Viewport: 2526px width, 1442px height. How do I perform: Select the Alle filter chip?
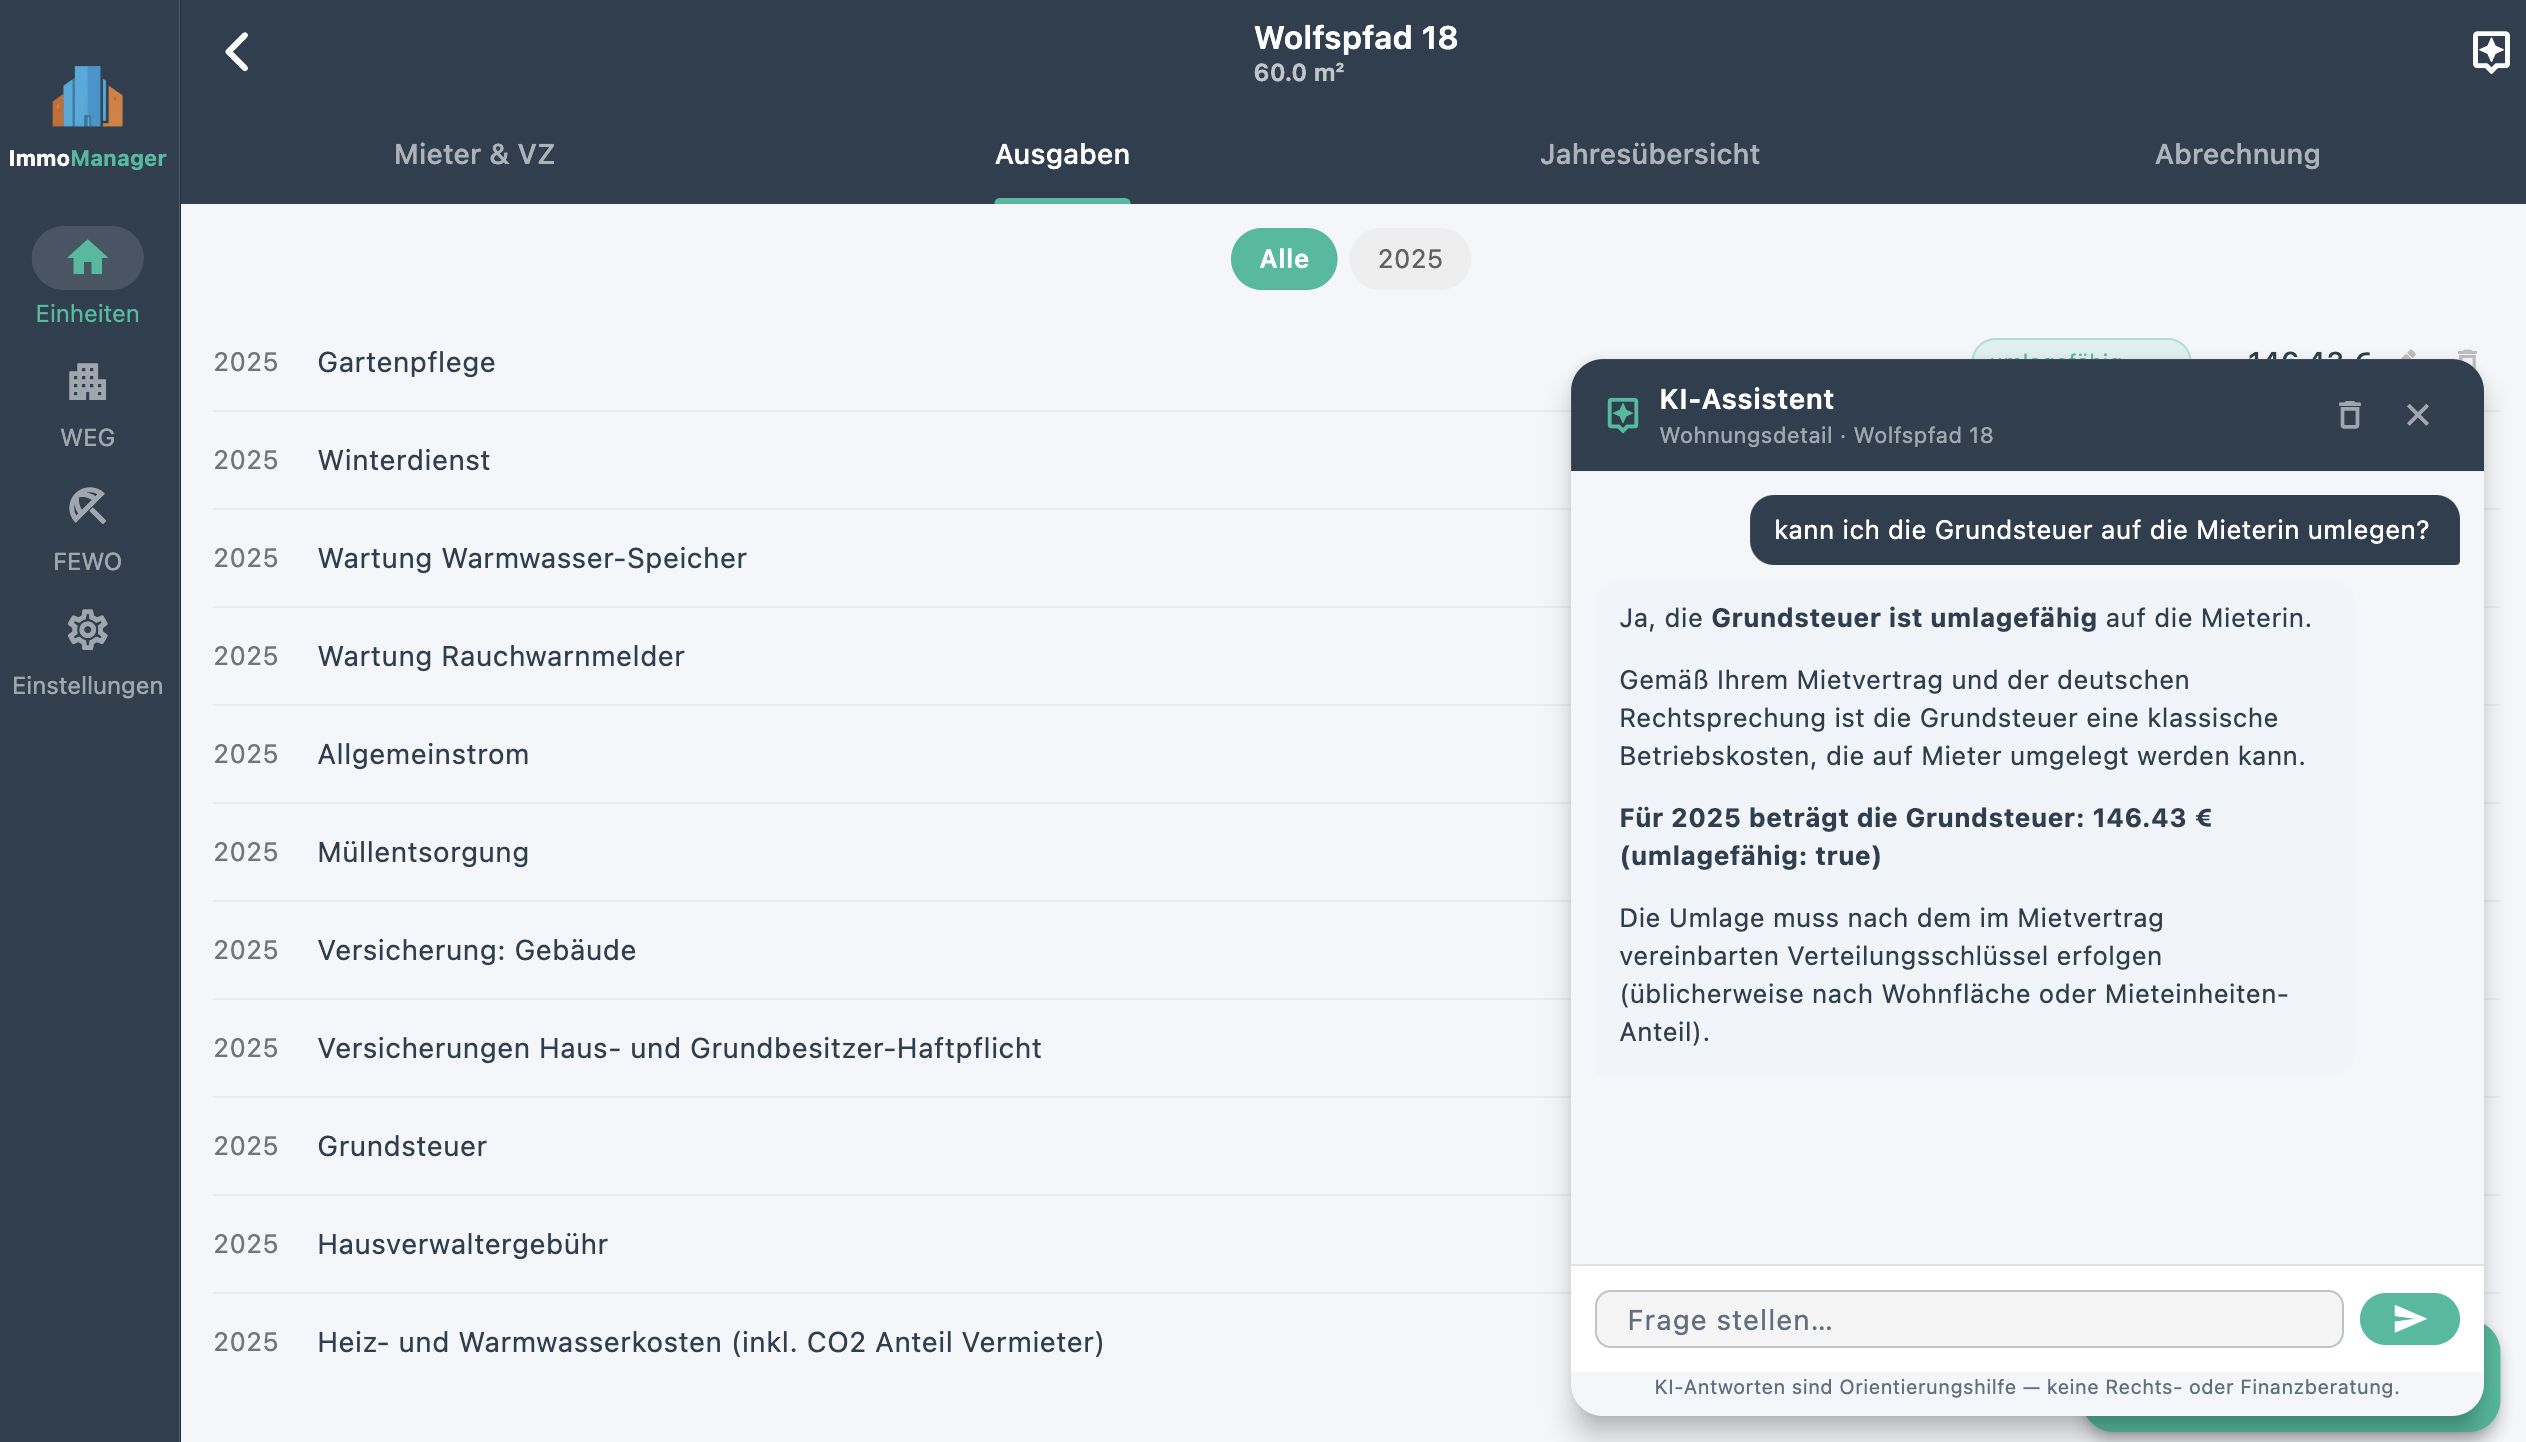pyautogui.click(x=1284, y=259)
